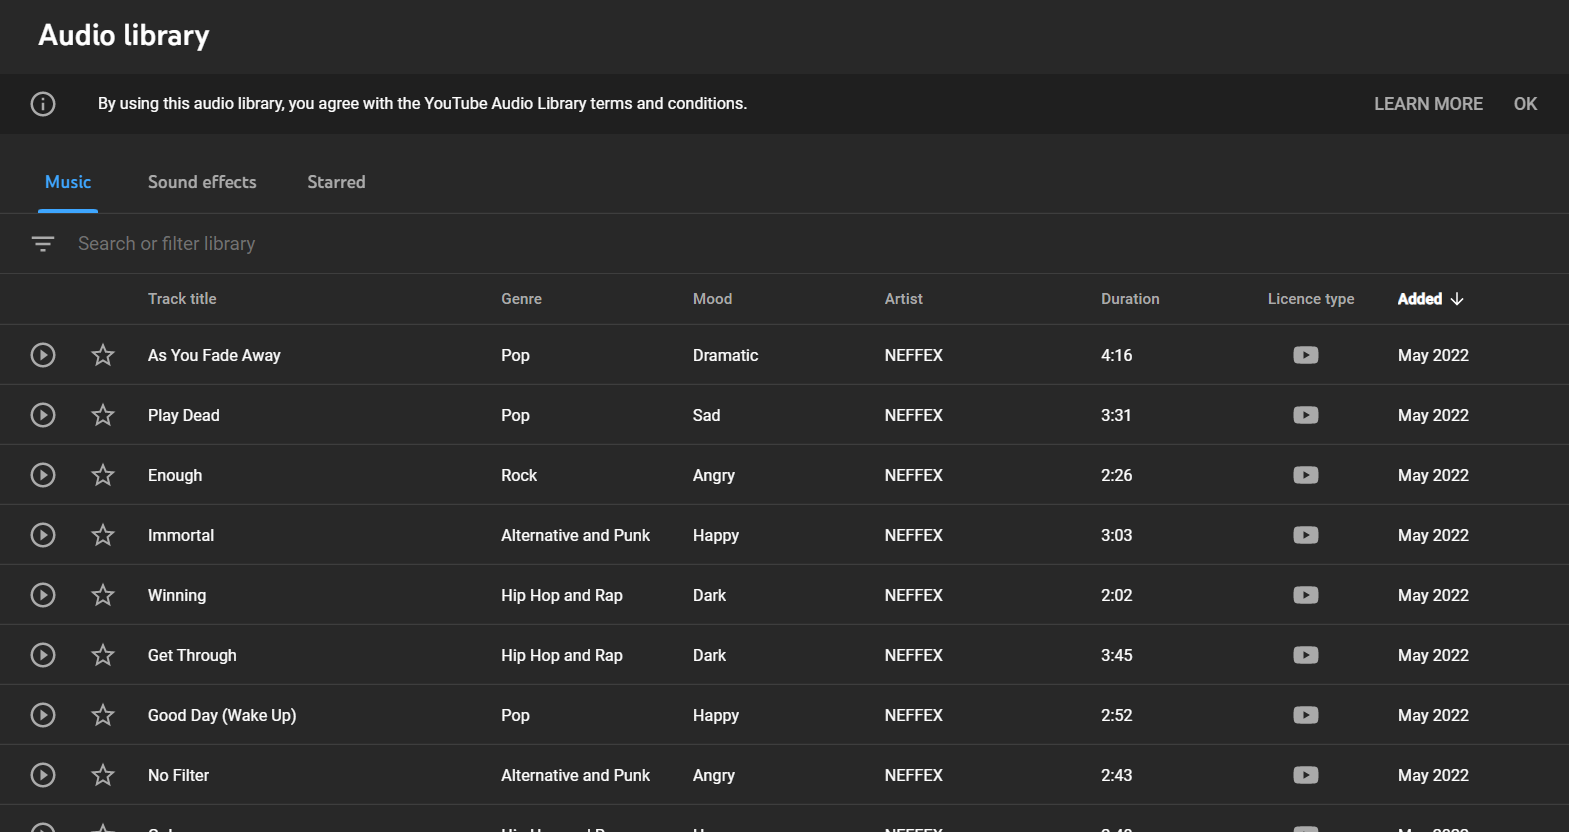Click the filter icon beside search
Image resolution: width=1569 pixels, height=832 pixels.
point(43,244)
